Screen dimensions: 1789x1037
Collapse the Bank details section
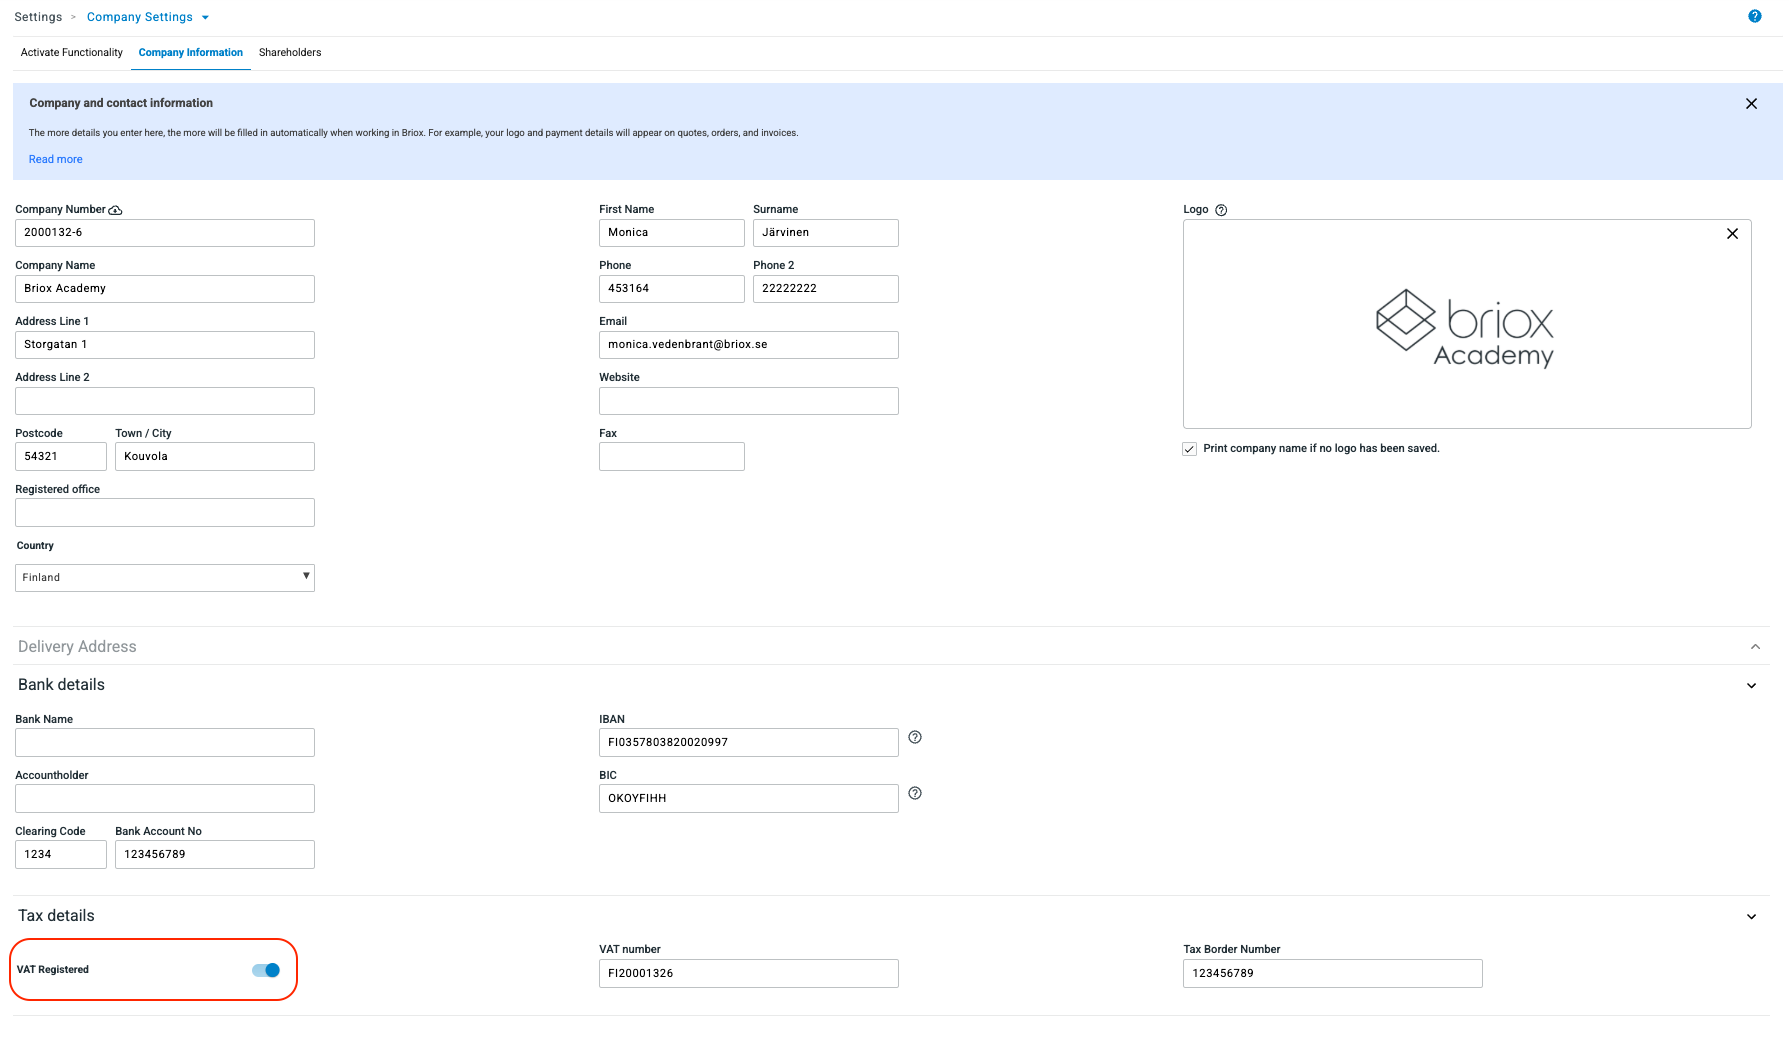(1751, 686)
